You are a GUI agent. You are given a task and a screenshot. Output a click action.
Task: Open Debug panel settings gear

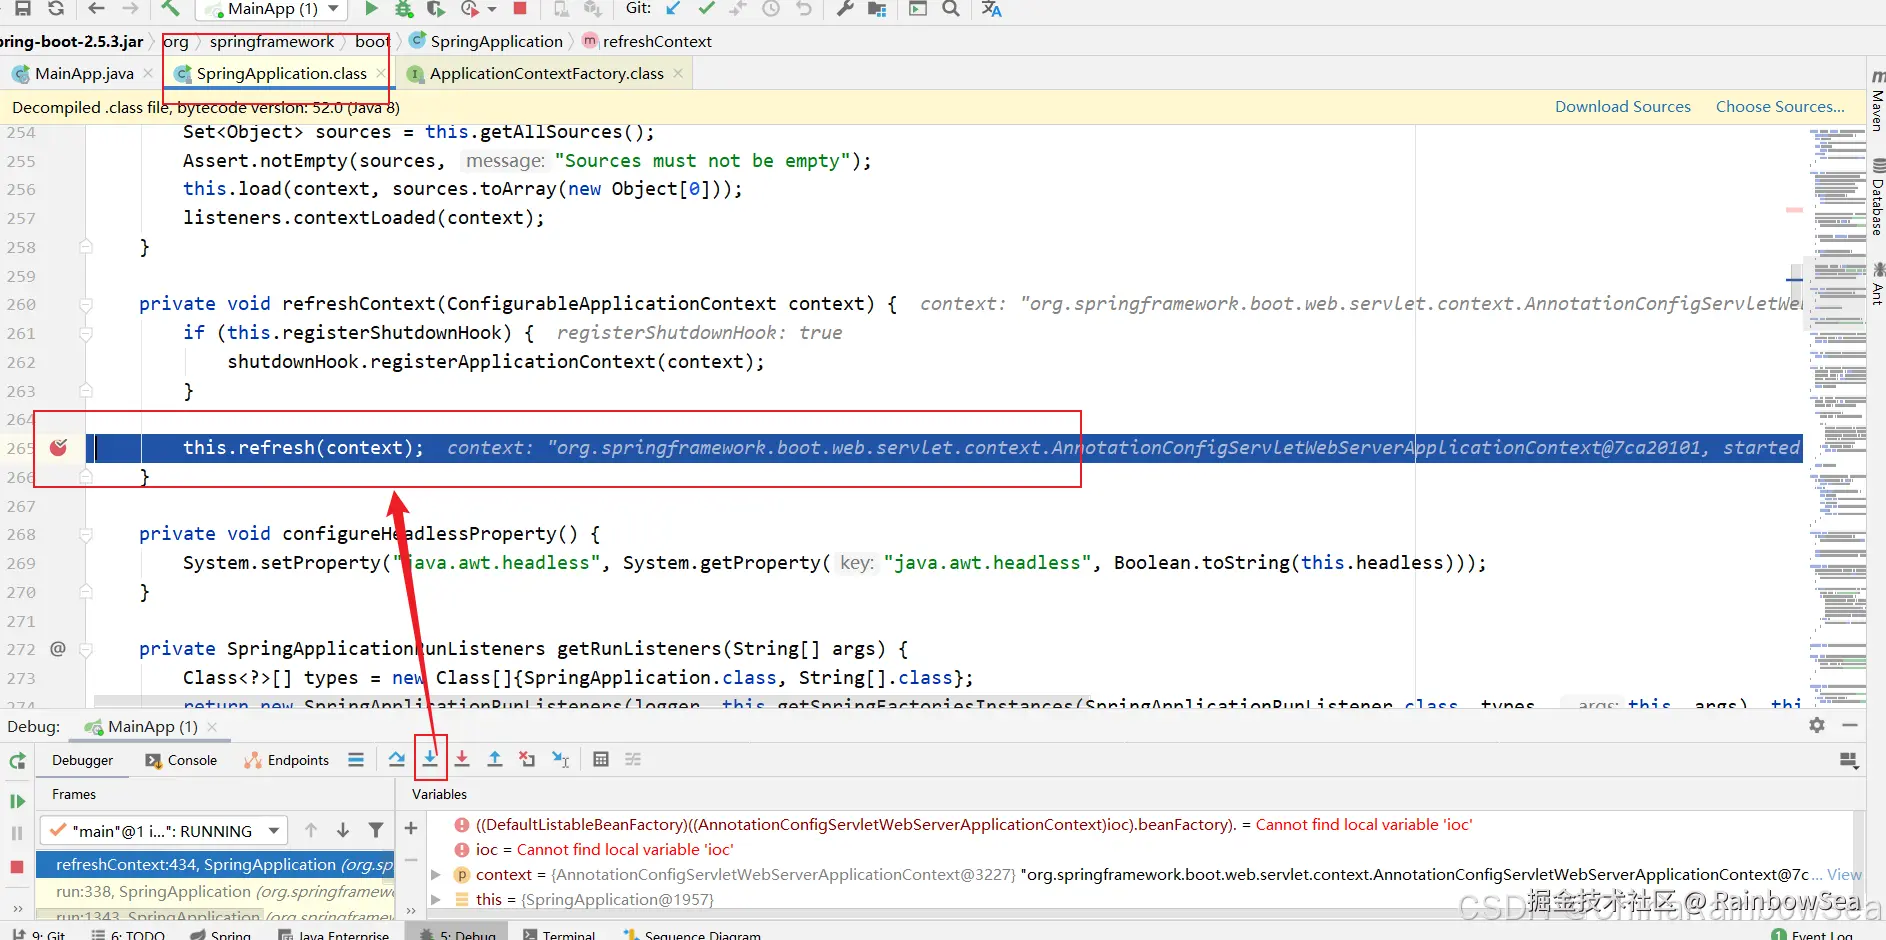point(1817,726)
